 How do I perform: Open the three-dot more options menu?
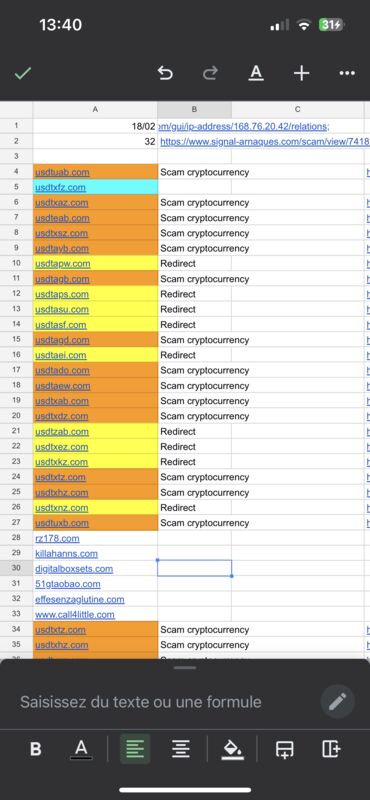click(x=347, y=73)
